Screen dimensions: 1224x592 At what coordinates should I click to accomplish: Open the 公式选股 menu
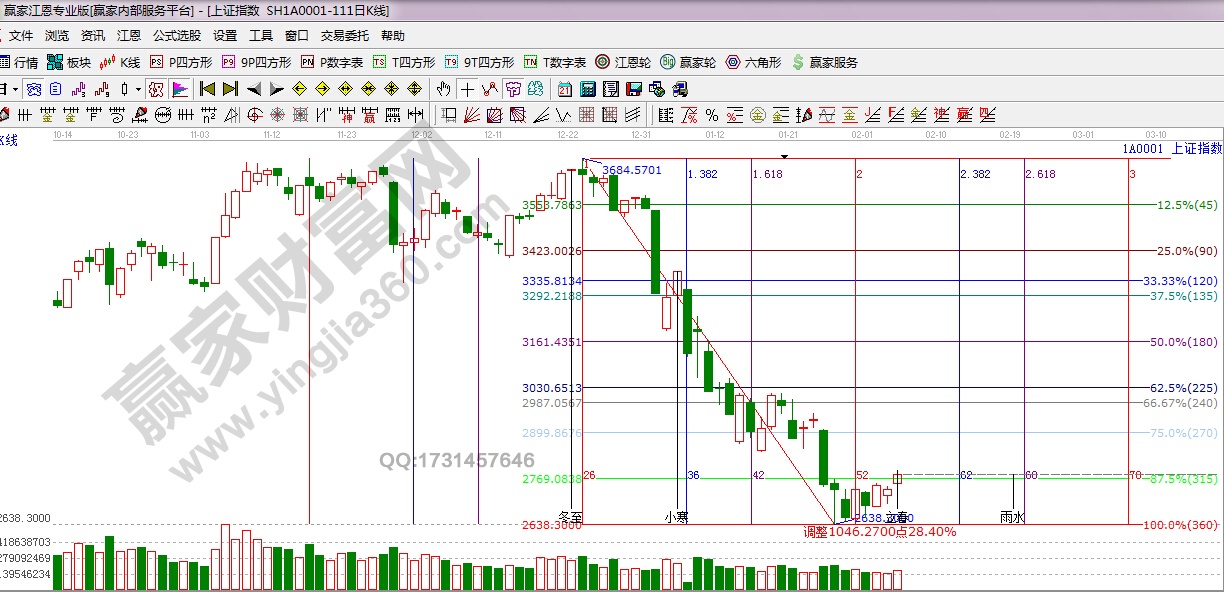click(x=176, y=35)
